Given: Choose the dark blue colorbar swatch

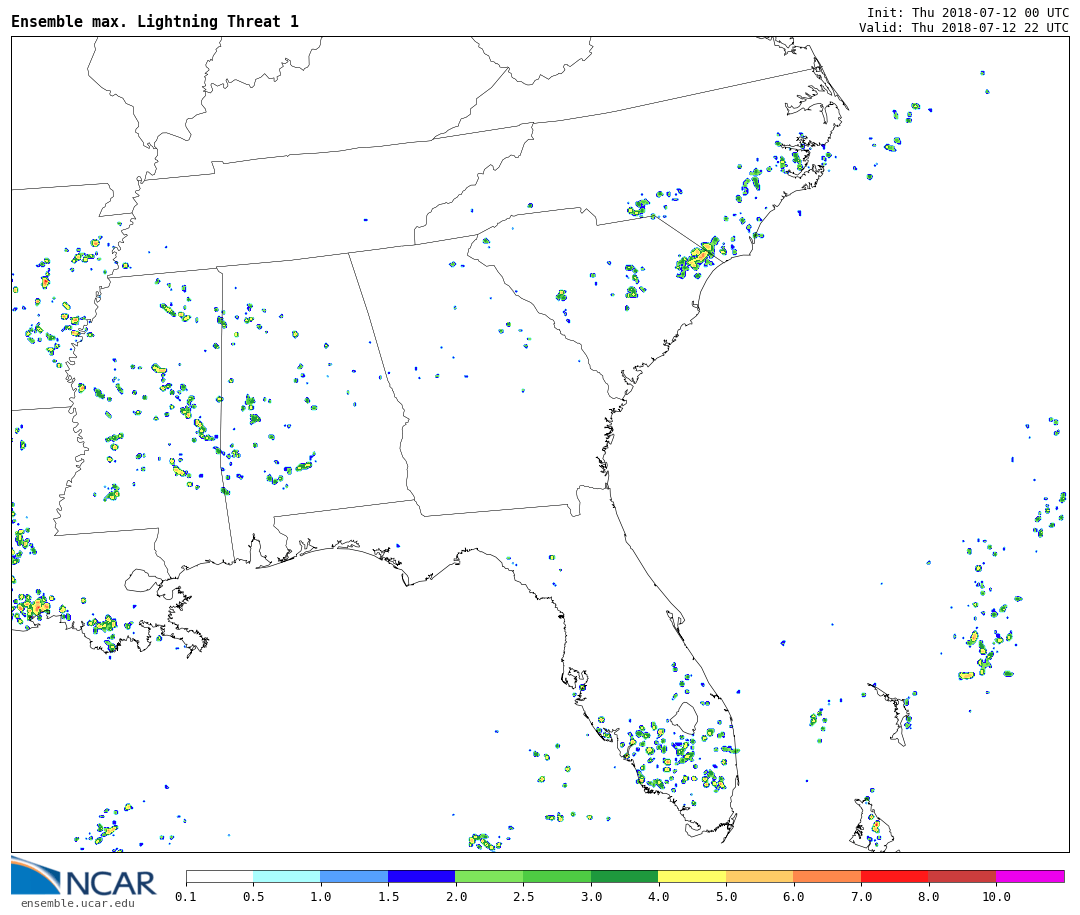Looking at the screenshot, I should pyautogui.click(x=421, y=876).
